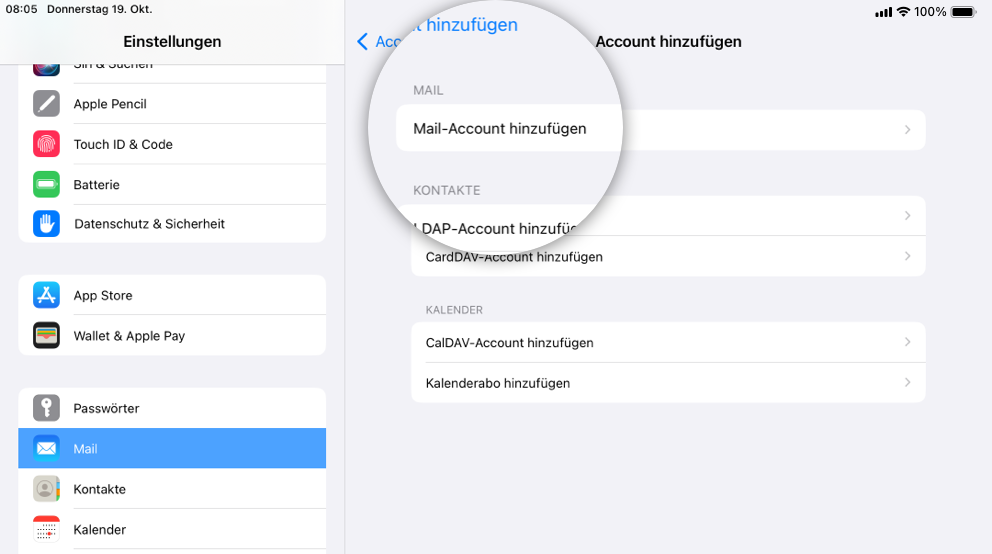Choose Kalenderabo hinzufügen

tap(668, 383)
